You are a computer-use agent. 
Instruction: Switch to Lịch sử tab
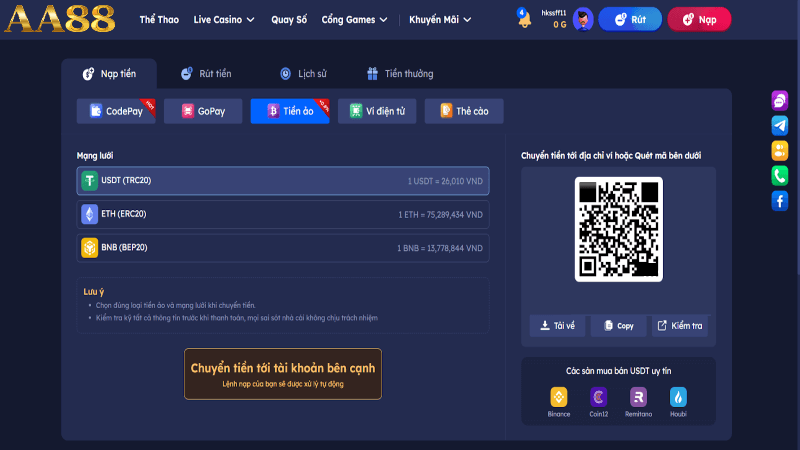[x=303, y=74]
